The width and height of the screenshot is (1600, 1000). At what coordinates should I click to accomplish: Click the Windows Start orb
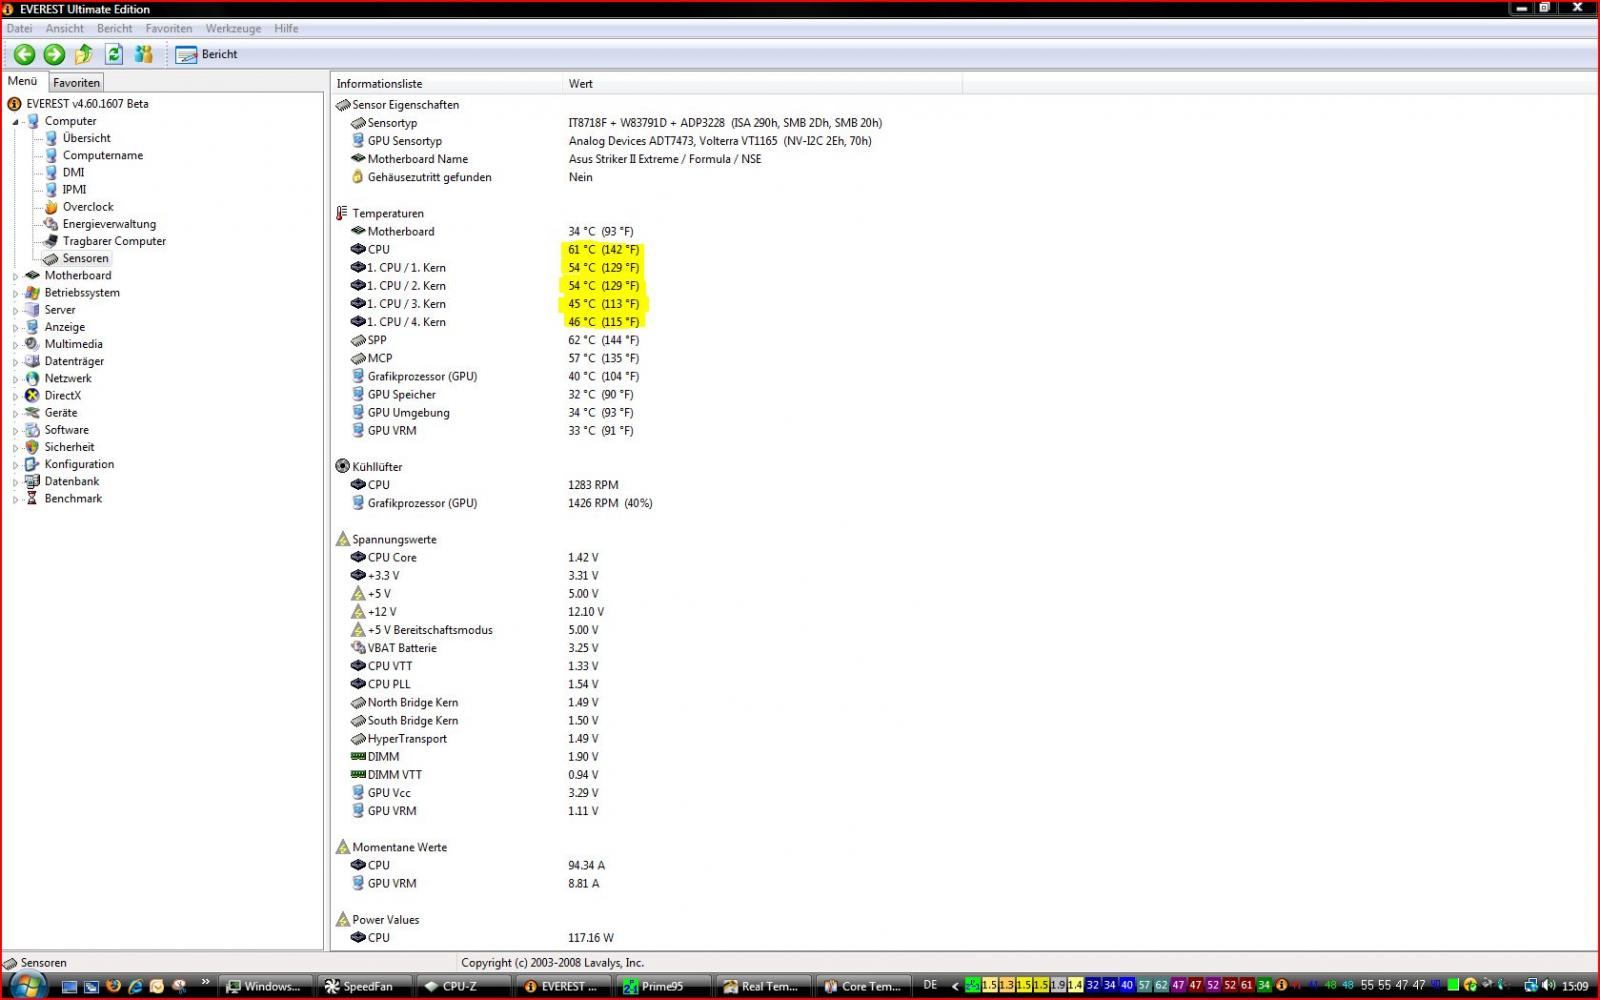tap(26, 986)
